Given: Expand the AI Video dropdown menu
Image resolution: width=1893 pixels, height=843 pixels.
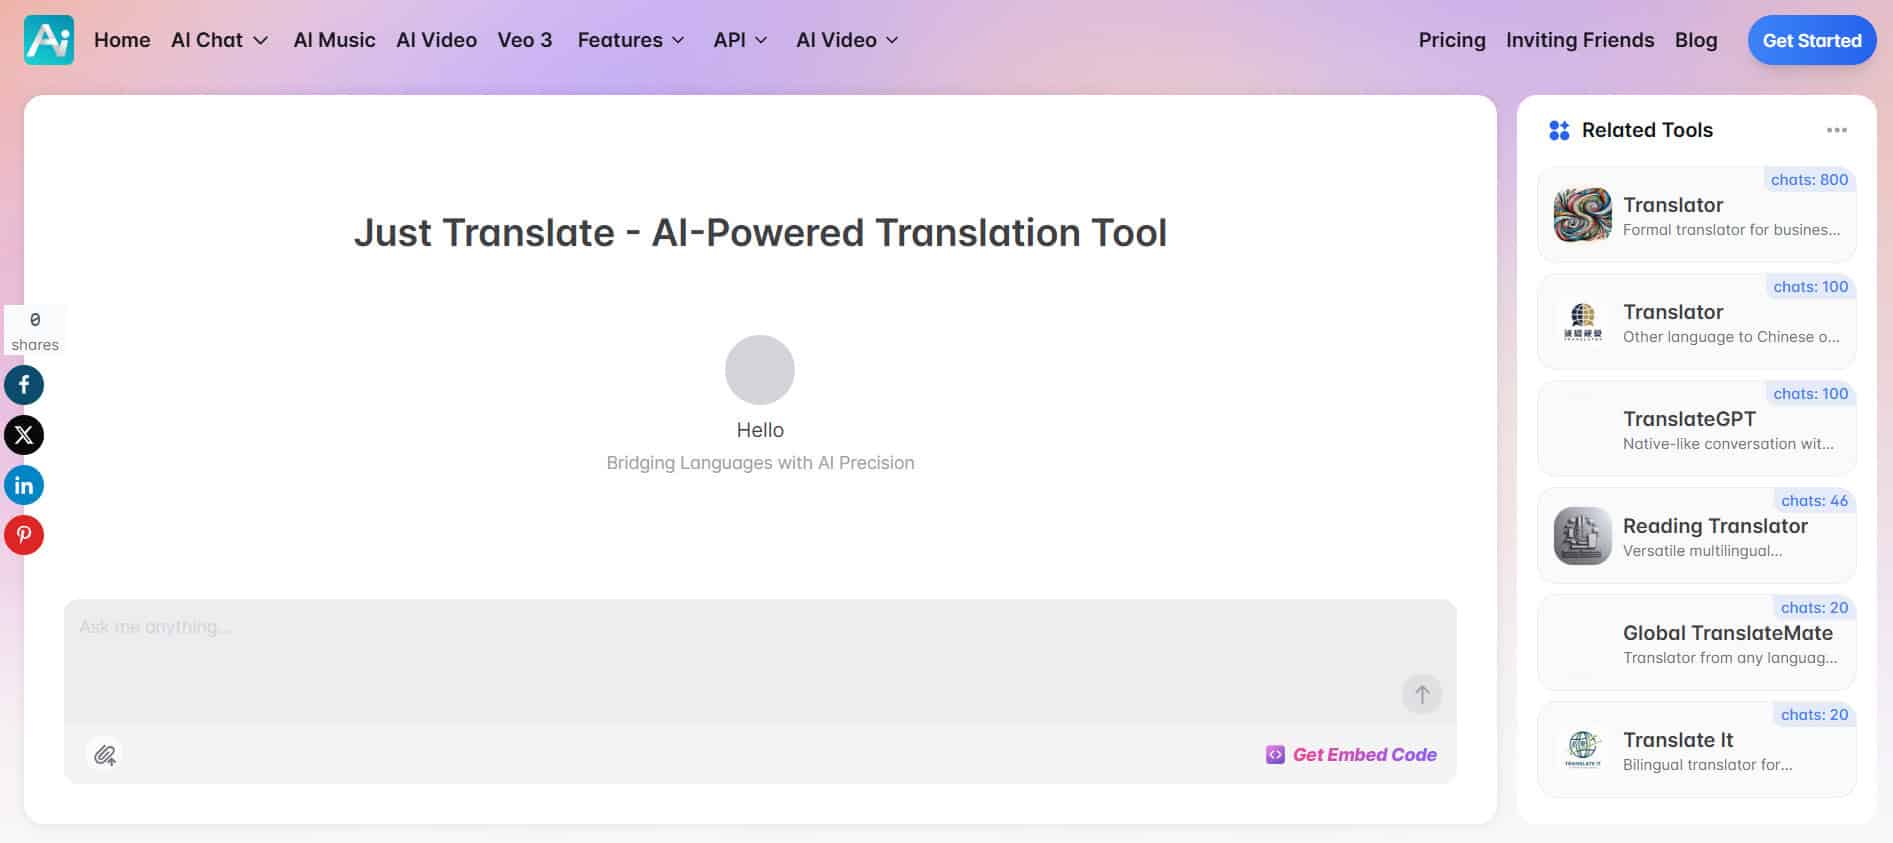Looking at the screenshot, I should 848,40.
